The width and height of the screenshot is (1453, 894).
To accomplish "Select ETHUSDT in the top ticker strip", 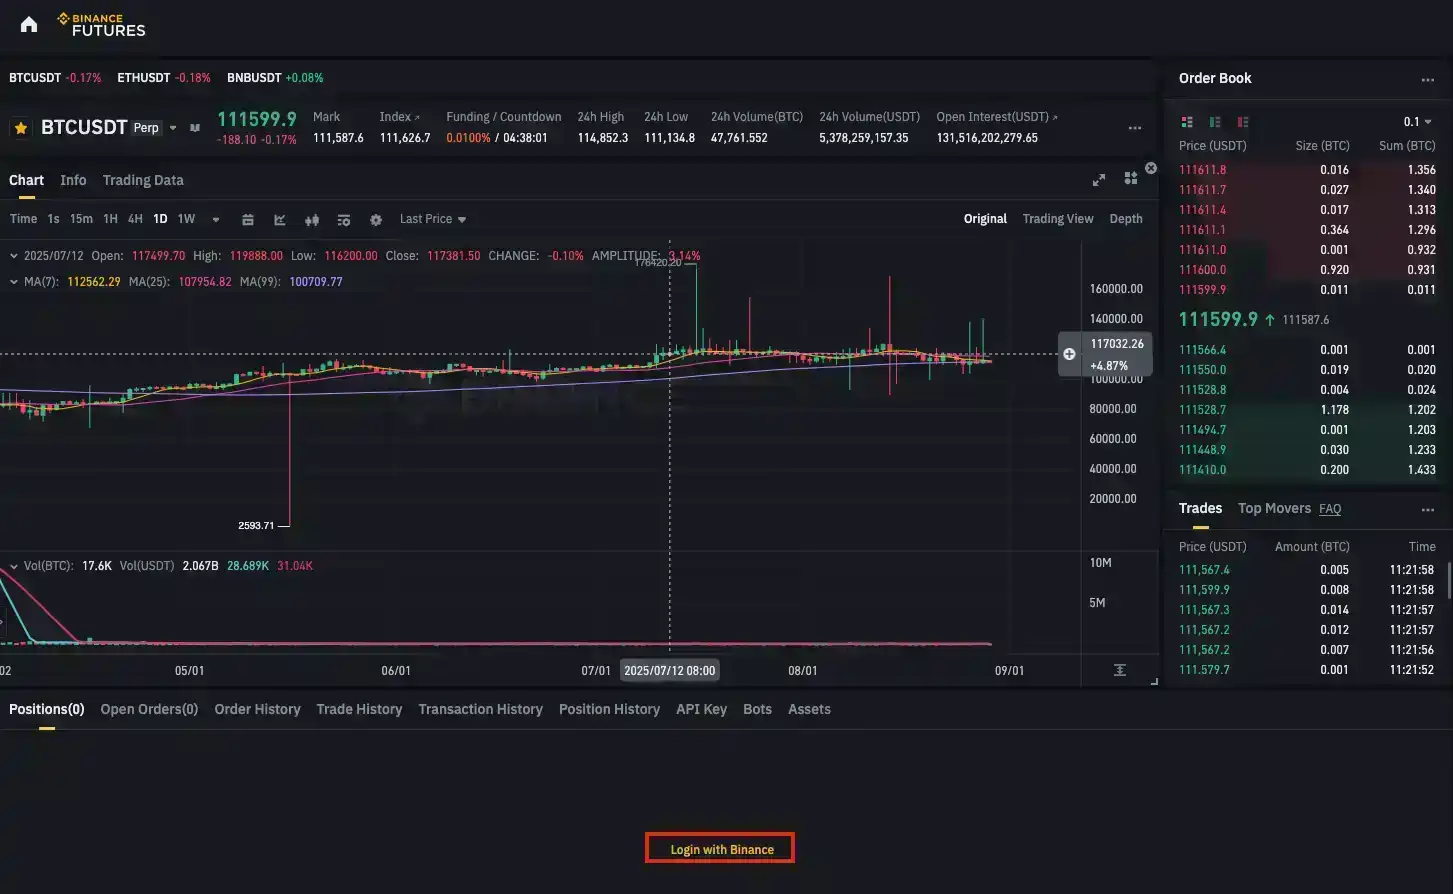I will [164, 77].
